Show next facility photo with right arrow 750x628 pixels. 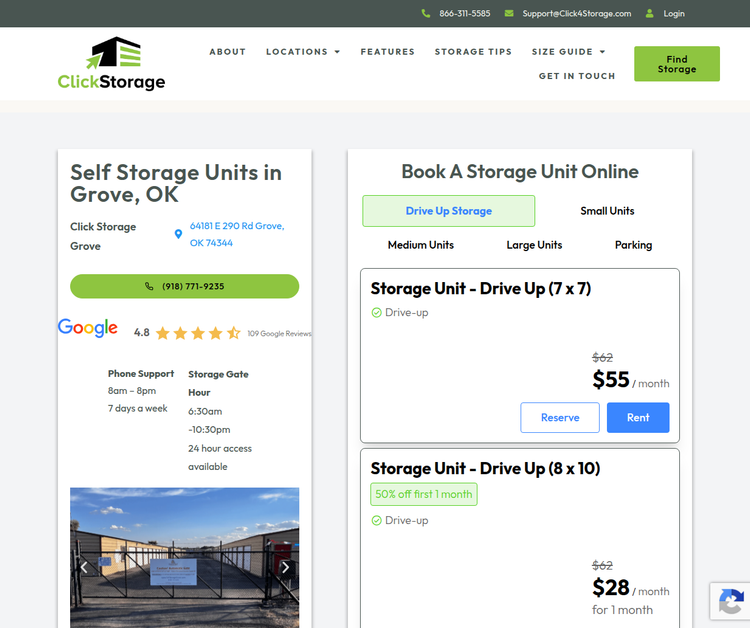286,567
